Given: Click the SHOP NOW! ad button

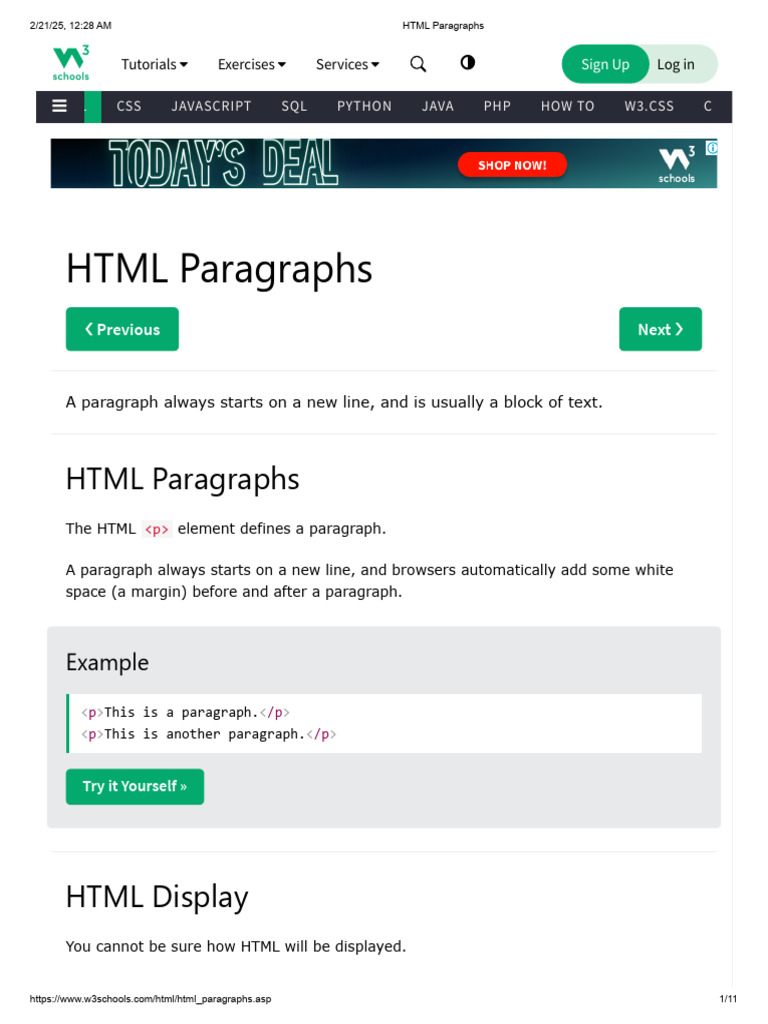Looking at the screenshot, I should [x=512, y=165].
